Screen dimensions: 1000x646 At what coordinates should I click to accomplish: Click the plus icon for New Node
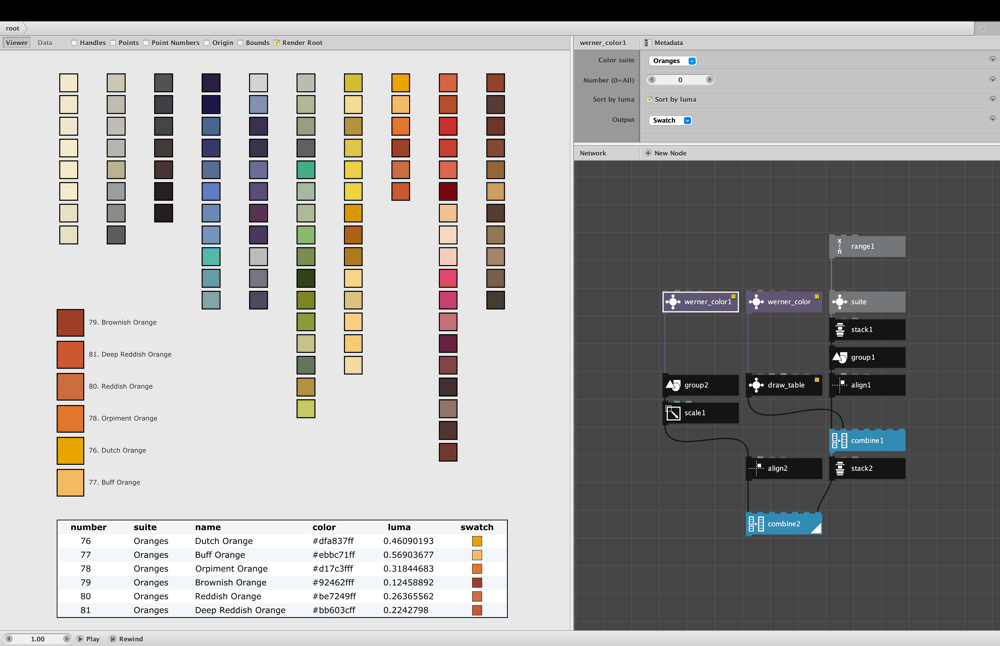coord(648,153)
